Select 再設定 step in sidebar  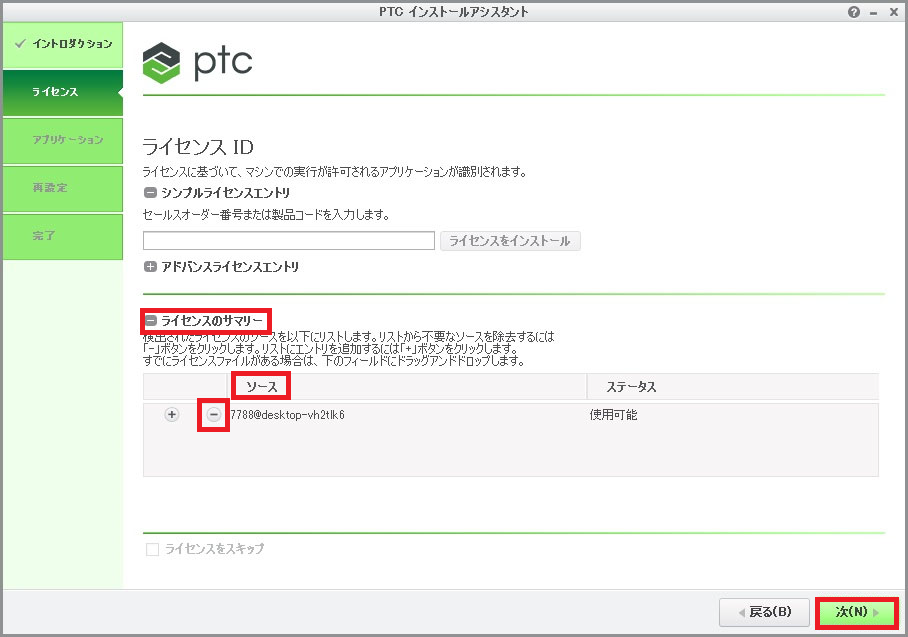[63, 189]
